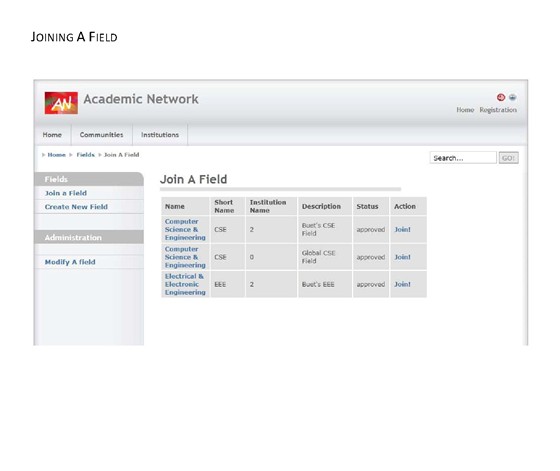
Task: Click Home in the breadcrumb
Action: click(56, 155)
